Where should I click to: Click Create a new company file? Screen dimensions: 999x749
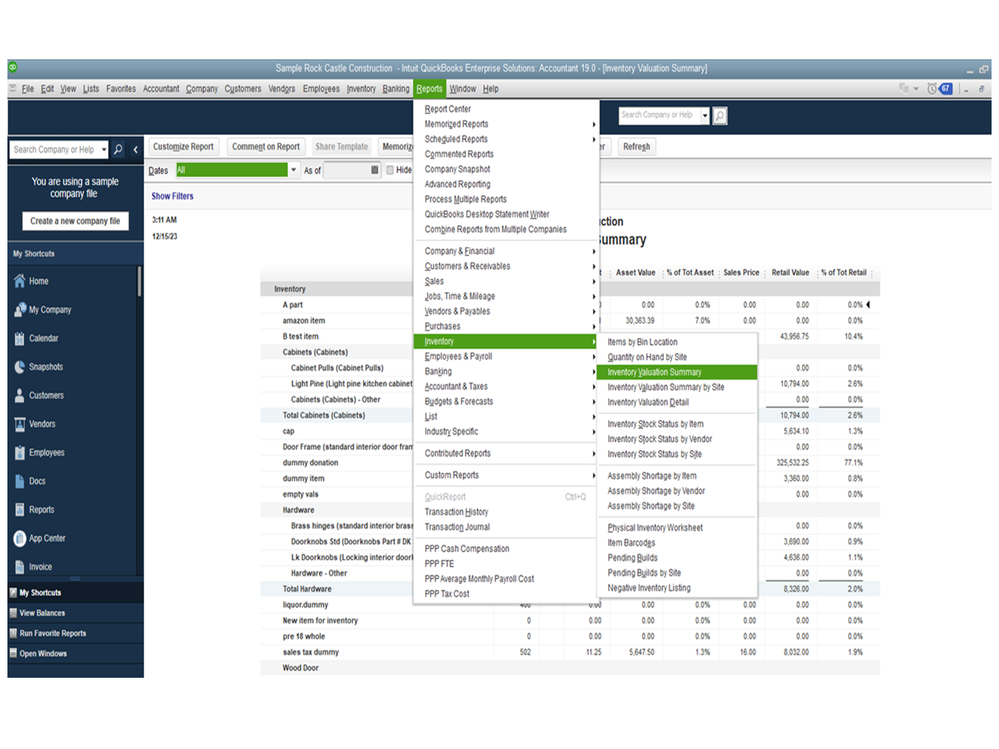[x=75, y=221]
